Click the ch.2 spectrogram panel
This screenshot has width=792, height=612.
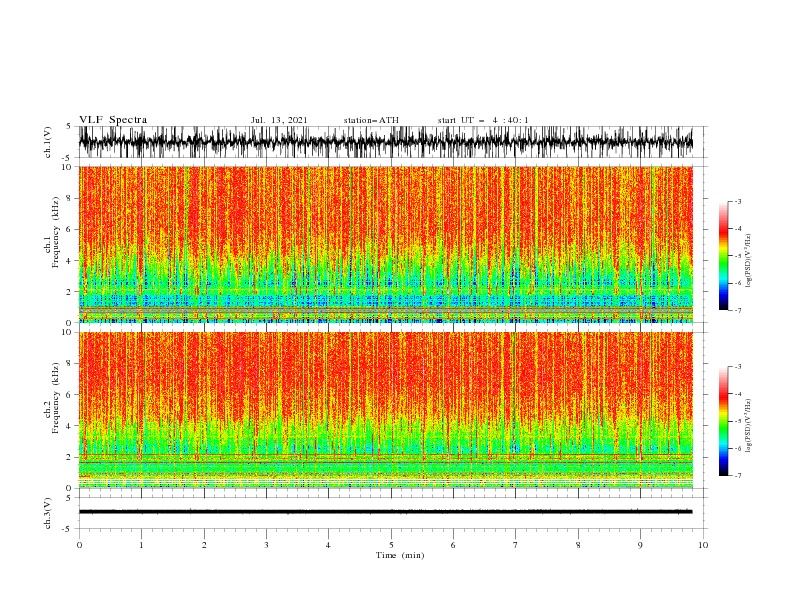click(x=385, y=410)
